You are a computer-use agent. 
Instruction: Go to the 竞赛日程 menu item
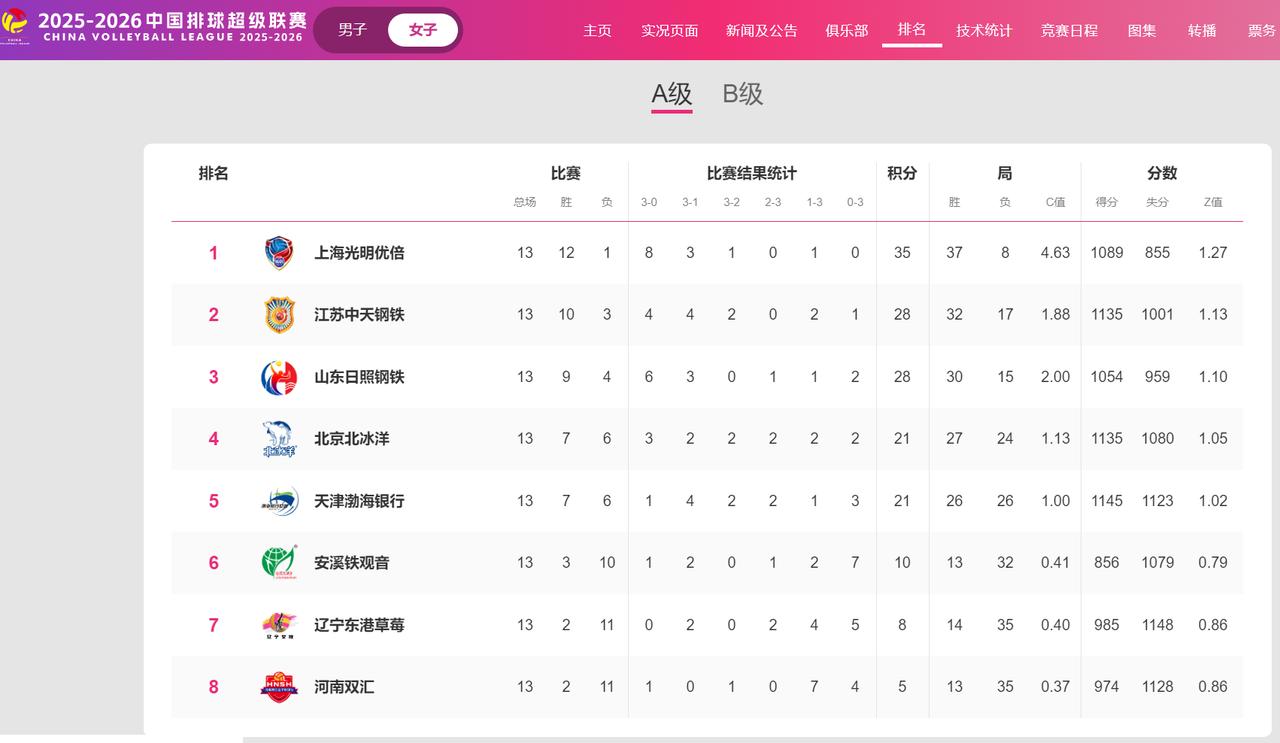click(x=1069, y=31)
